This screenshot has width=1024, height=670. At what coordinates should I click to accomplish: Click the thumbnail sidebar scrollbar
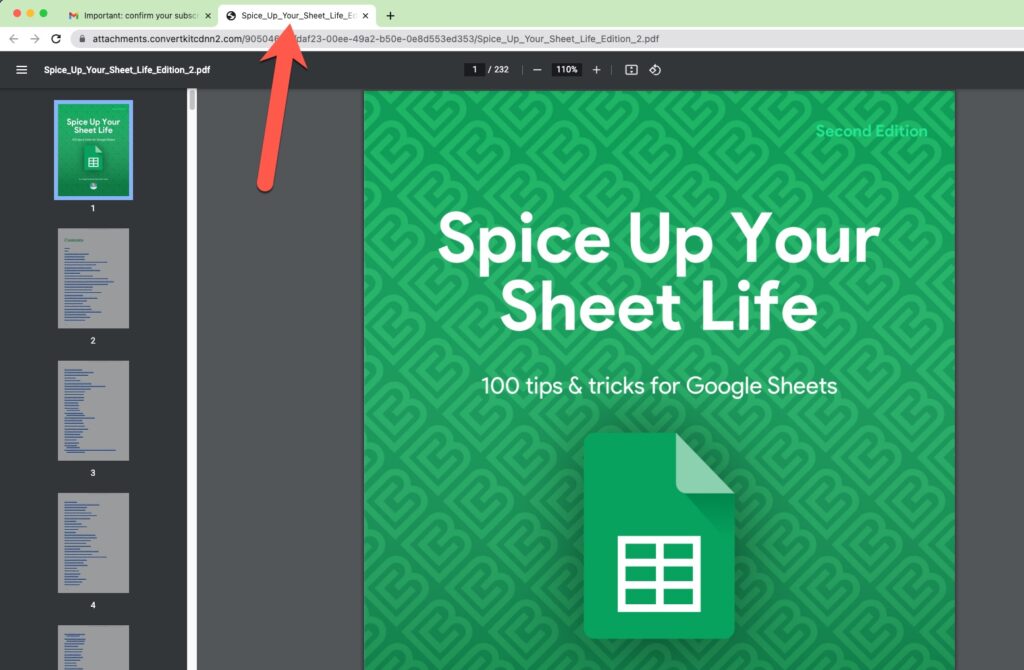click(x=192, y=99)
